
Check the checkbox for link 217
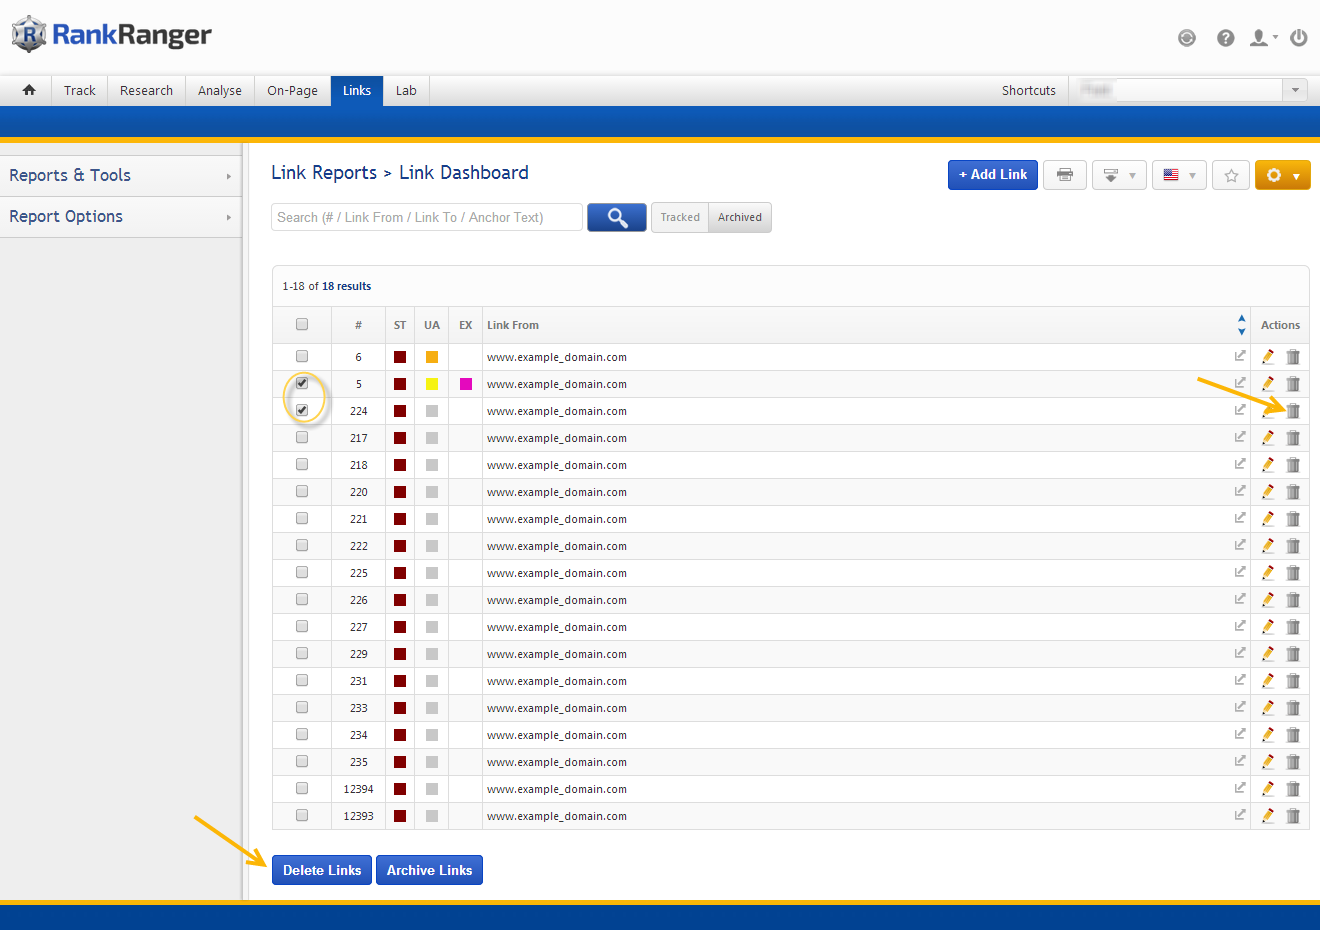click(x=302, y=437)
